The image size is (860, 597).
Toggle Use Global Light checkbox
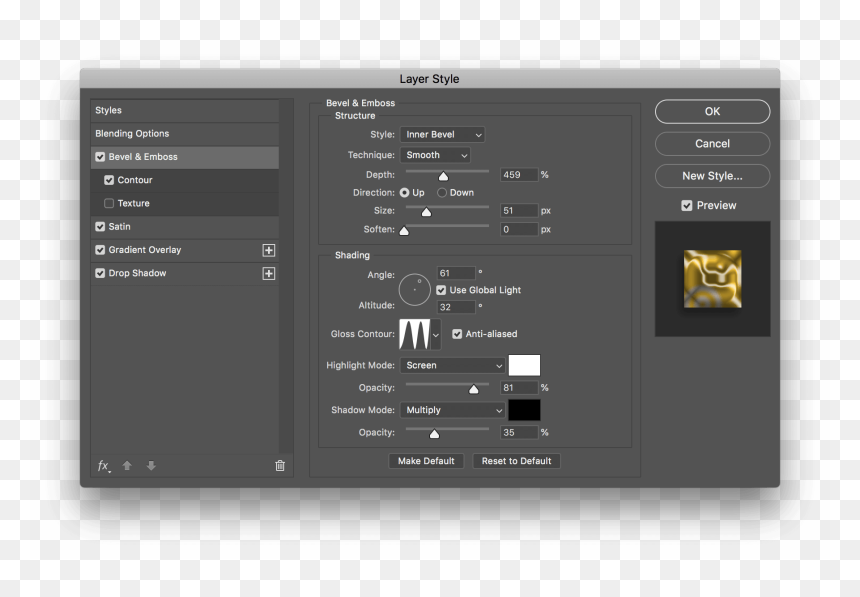[441, 290]
